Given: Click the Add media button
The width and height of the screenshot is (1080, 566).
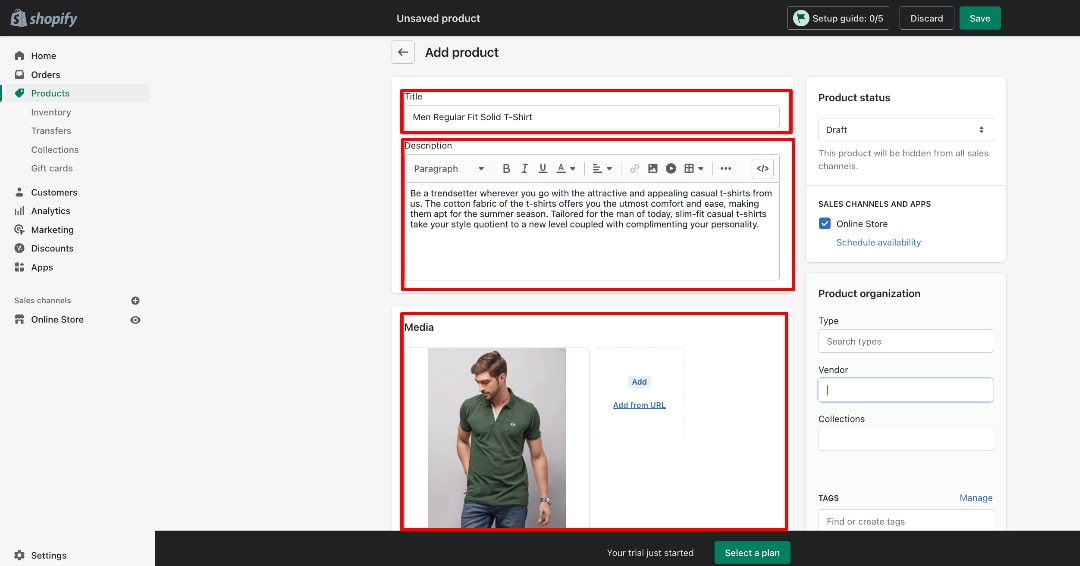Looking at the screenshot, I should point(639,382).
